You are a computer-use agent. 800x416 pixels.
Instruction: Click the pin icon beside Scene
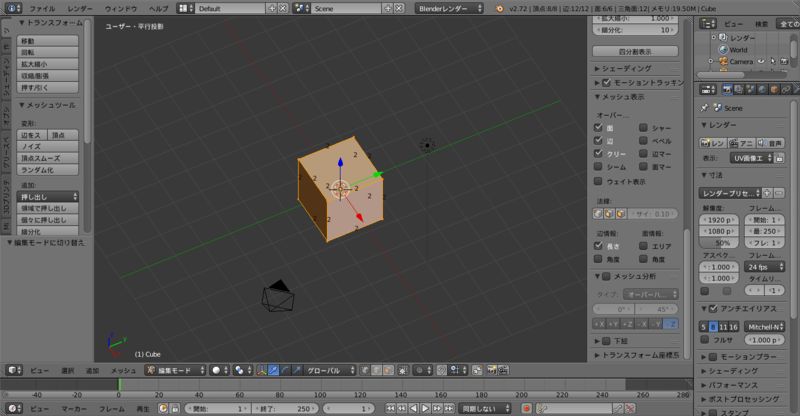tap(705, 108)
